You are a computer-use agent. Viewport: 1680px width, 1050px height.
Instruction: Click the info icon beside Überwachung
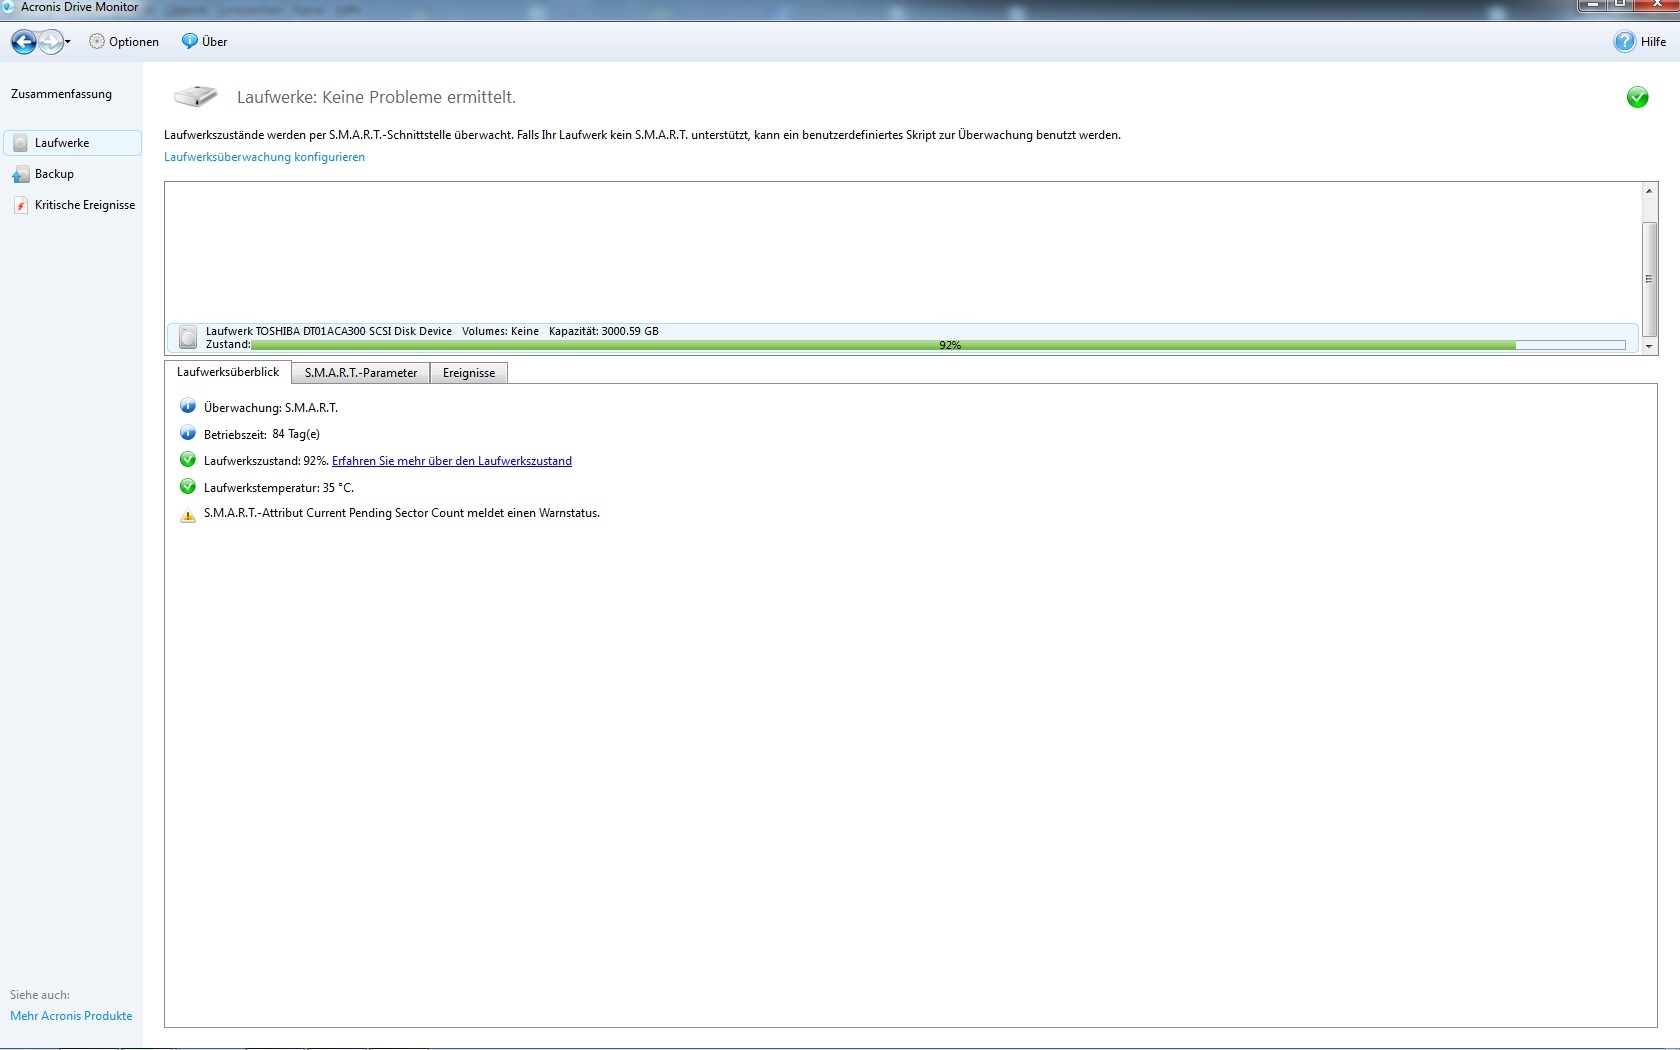point(187,406)
